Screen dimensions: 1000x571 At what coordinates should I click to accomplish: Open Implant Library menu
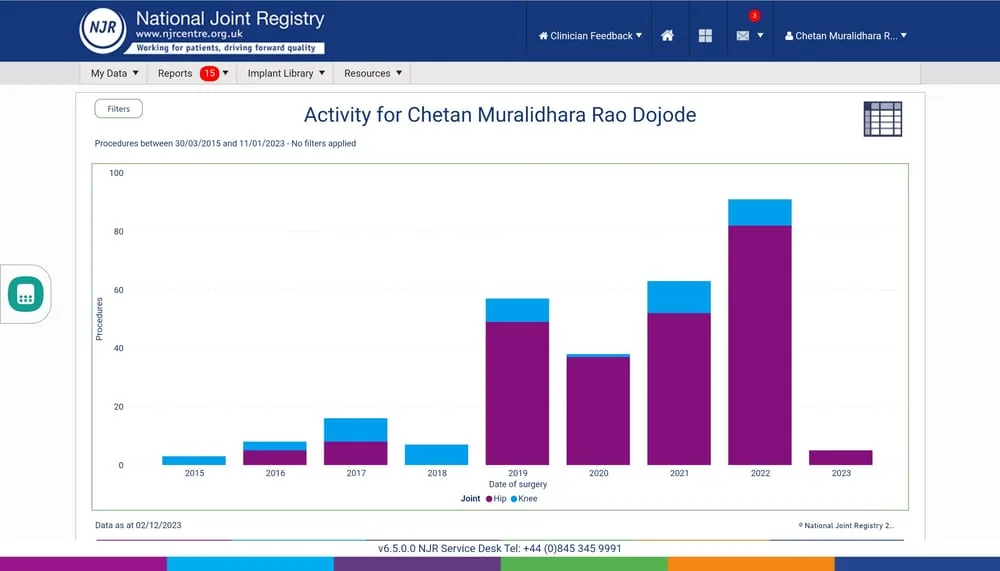pos(286,73)
